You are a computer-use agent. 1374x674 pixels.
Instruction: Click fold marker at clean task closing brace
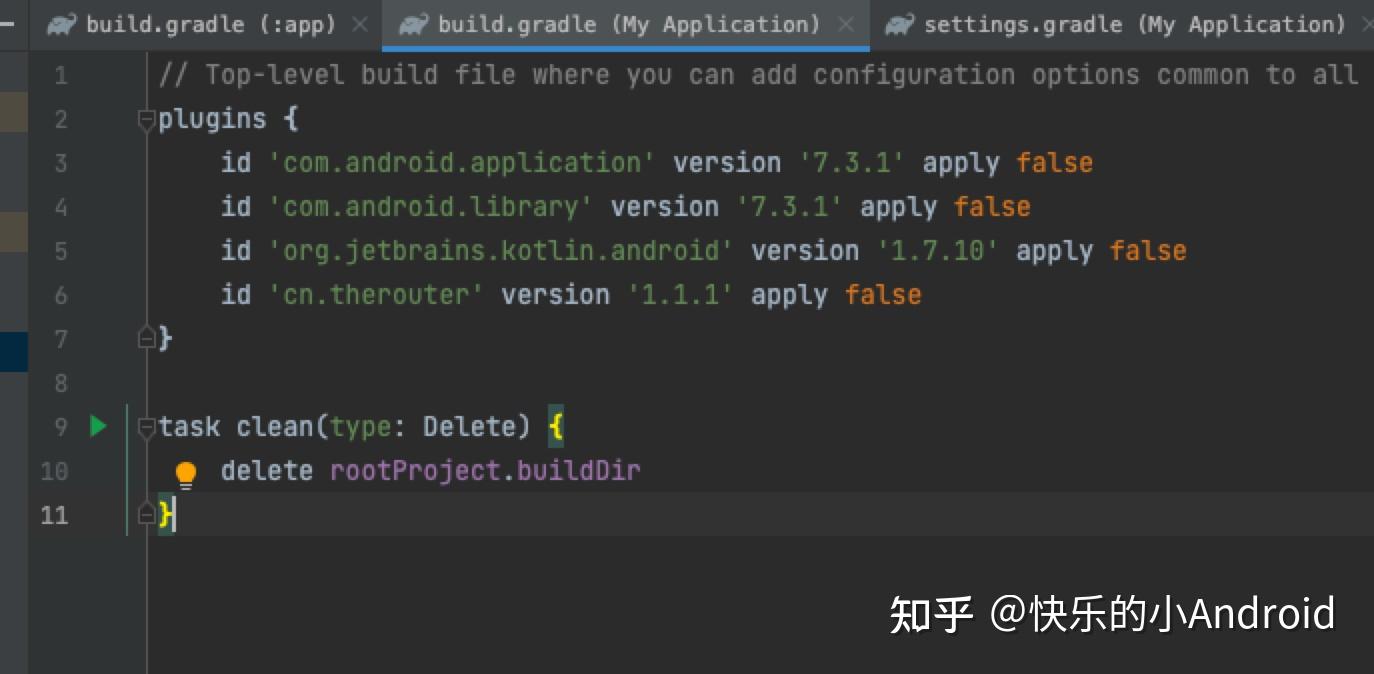[x=147, y=515]
